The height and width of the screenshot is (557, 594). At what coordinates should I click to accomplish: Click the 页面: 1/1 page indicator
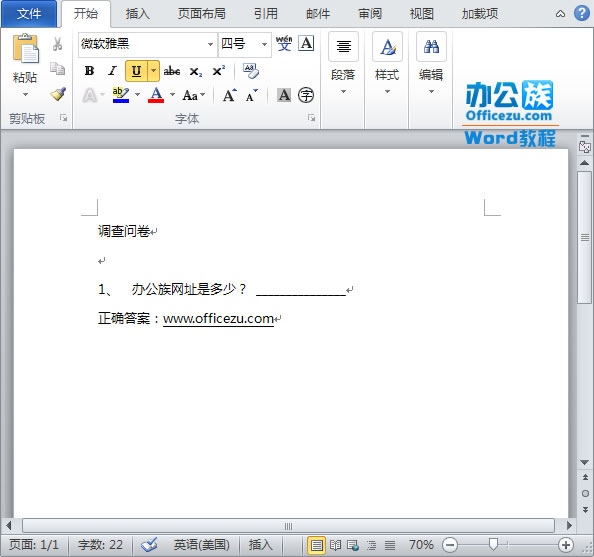[x=34, y=545]
